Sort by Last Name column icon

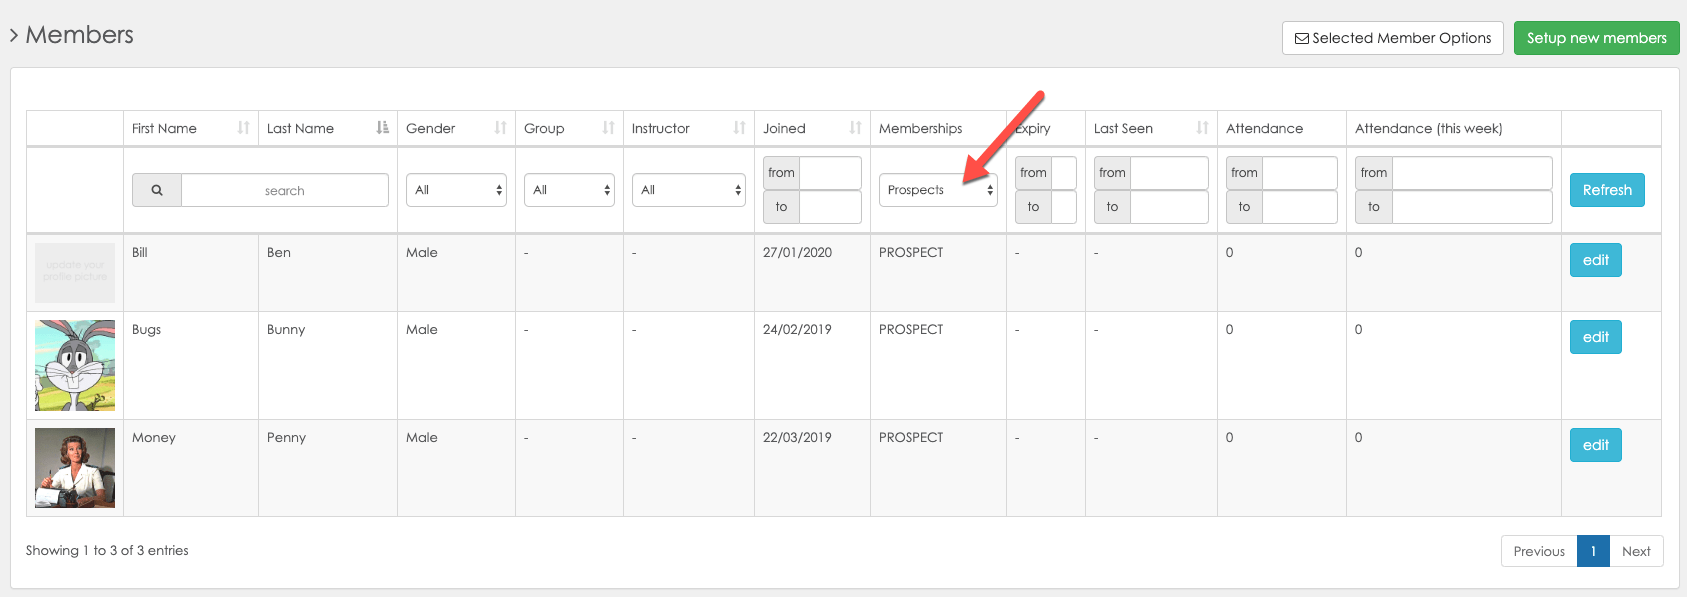coord(382,128)
